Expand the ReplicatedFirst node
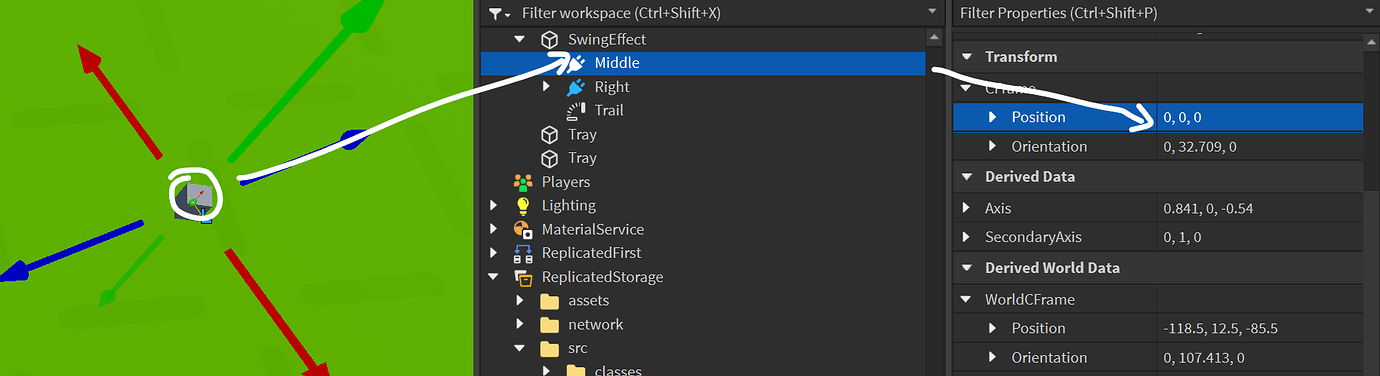 tap(493, 253)
